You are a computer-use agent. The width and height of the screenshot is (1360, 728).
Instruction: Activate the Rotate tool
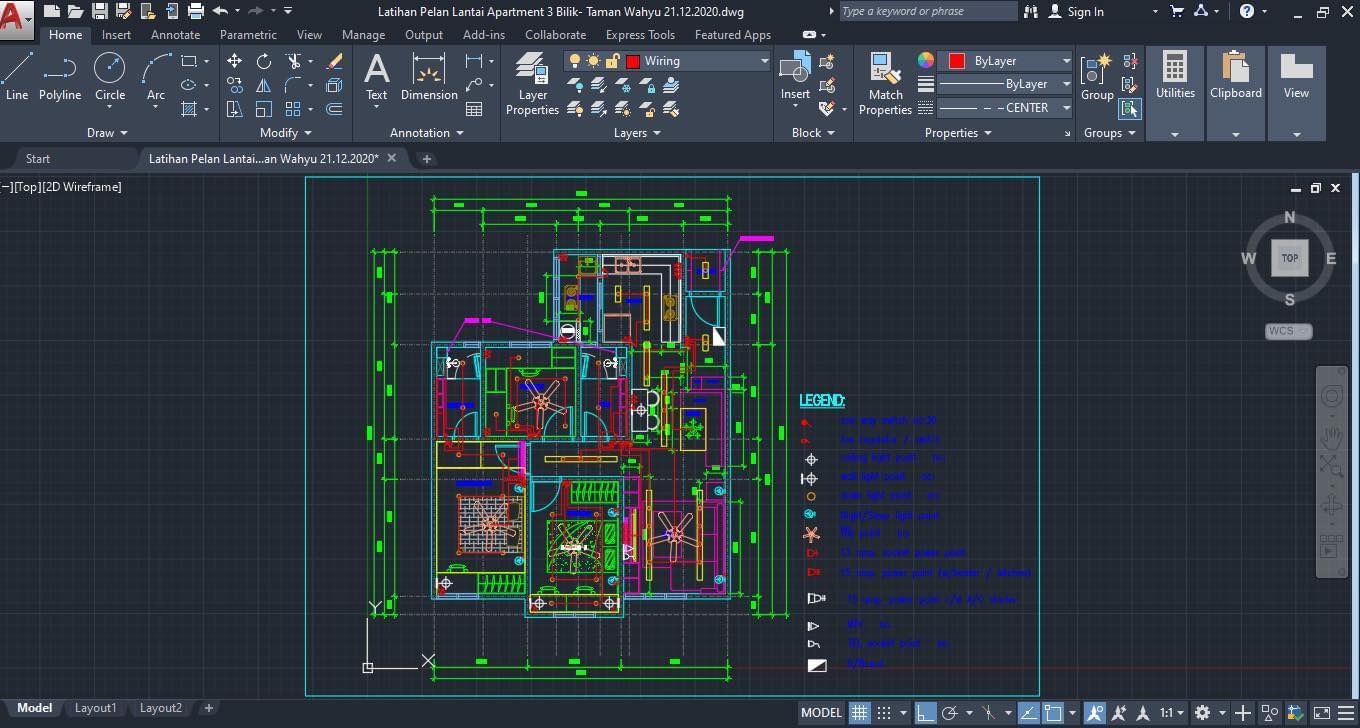pyautogui.click(x=264, y=61)
